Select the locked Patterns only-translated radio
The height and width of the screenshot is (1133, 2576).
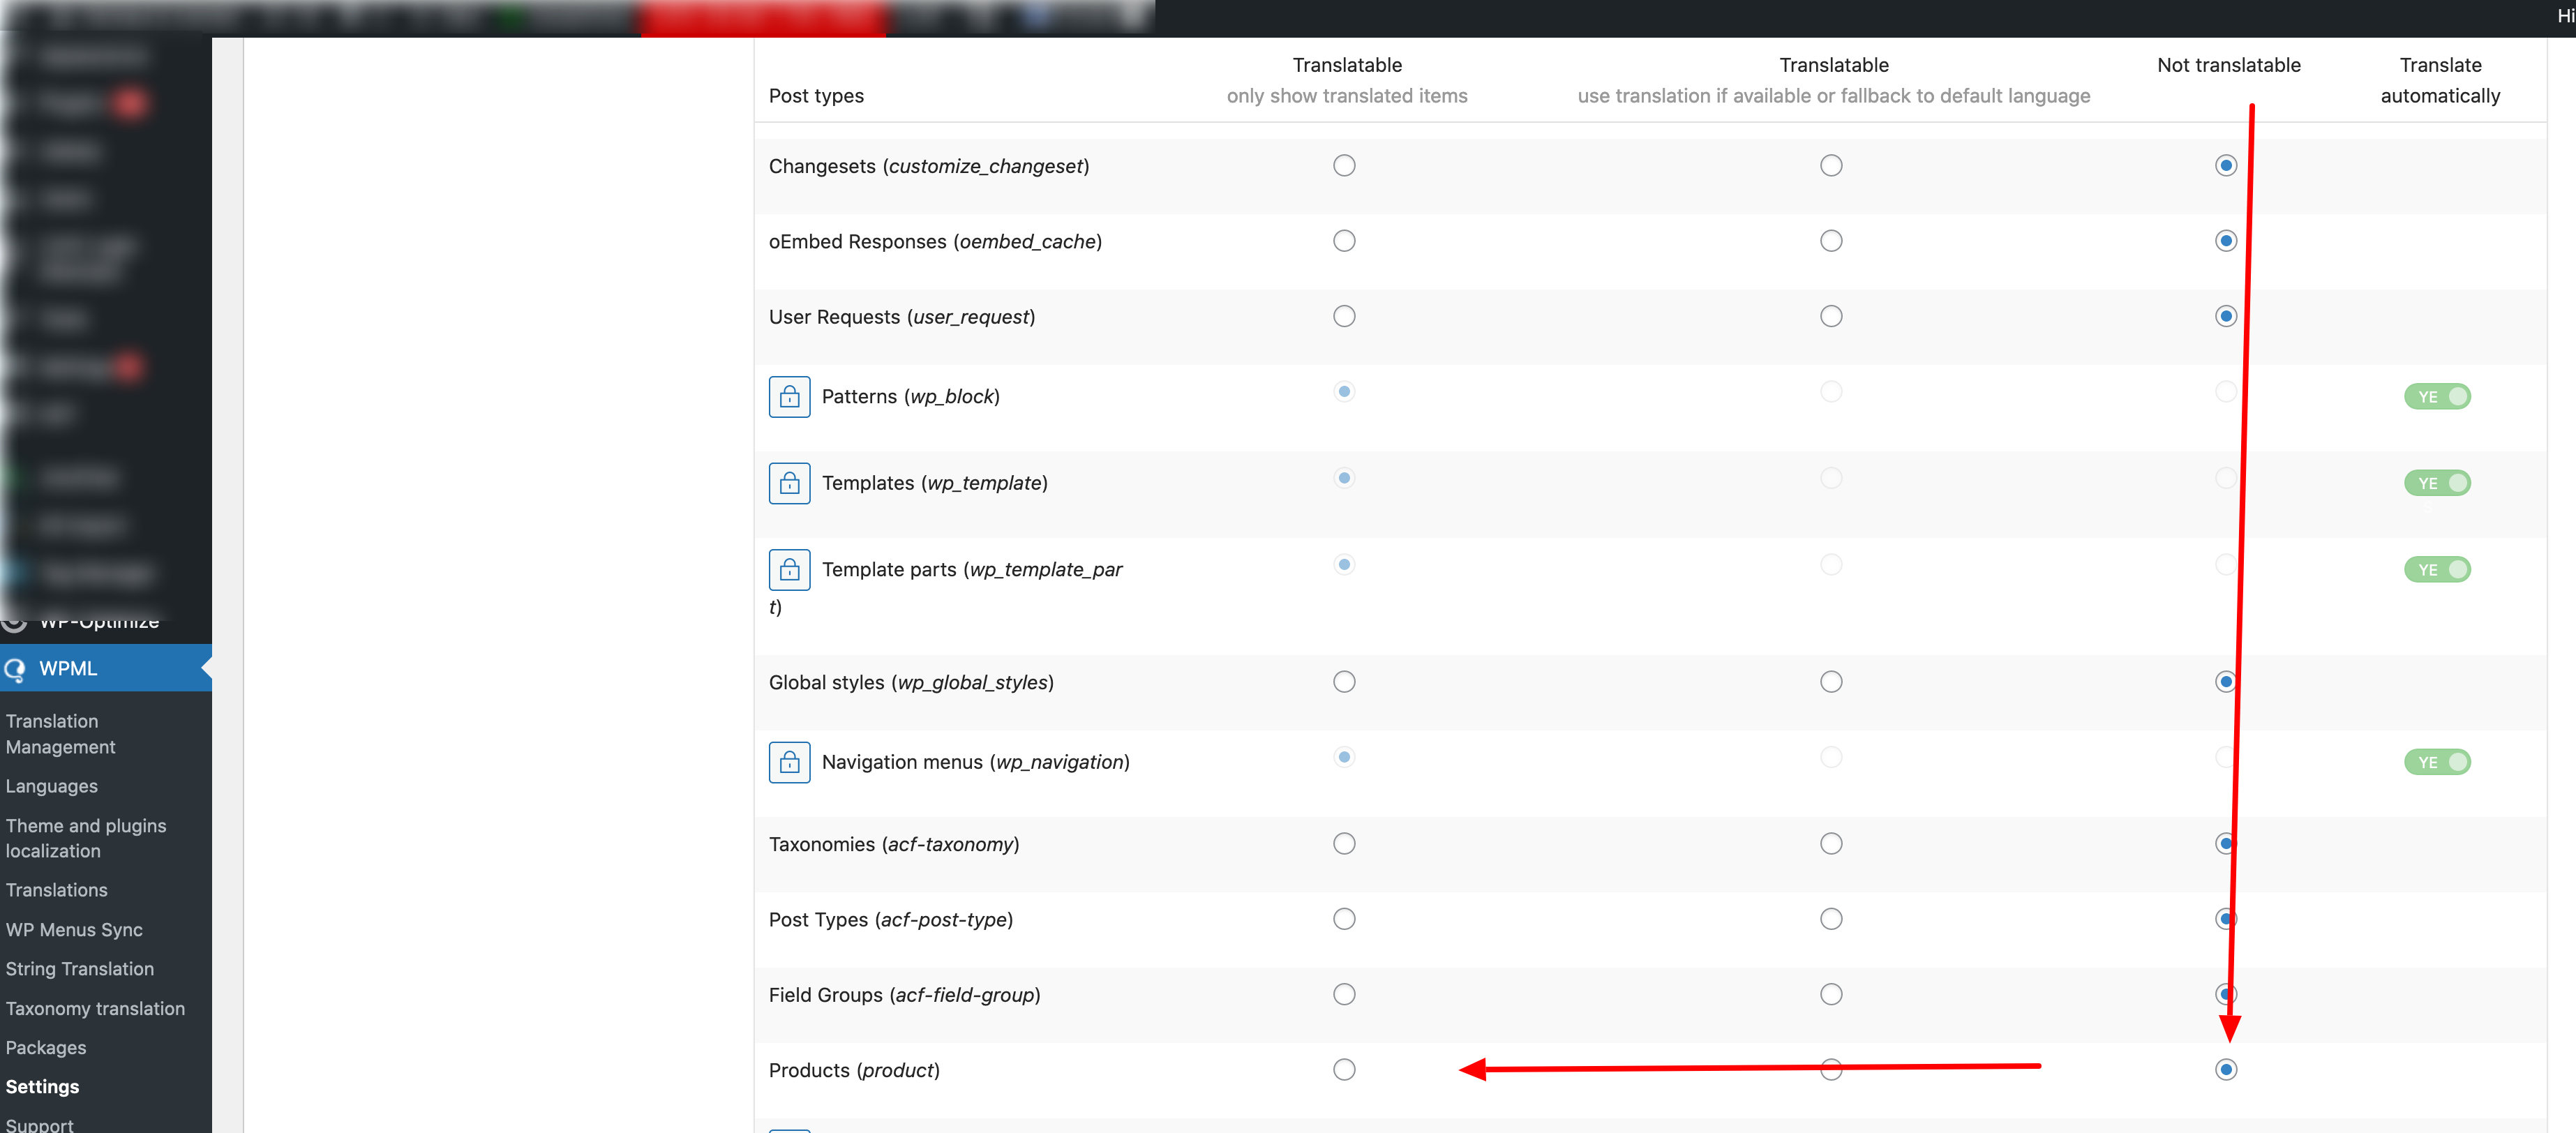pyautogui.click(x=1344, y=392)
